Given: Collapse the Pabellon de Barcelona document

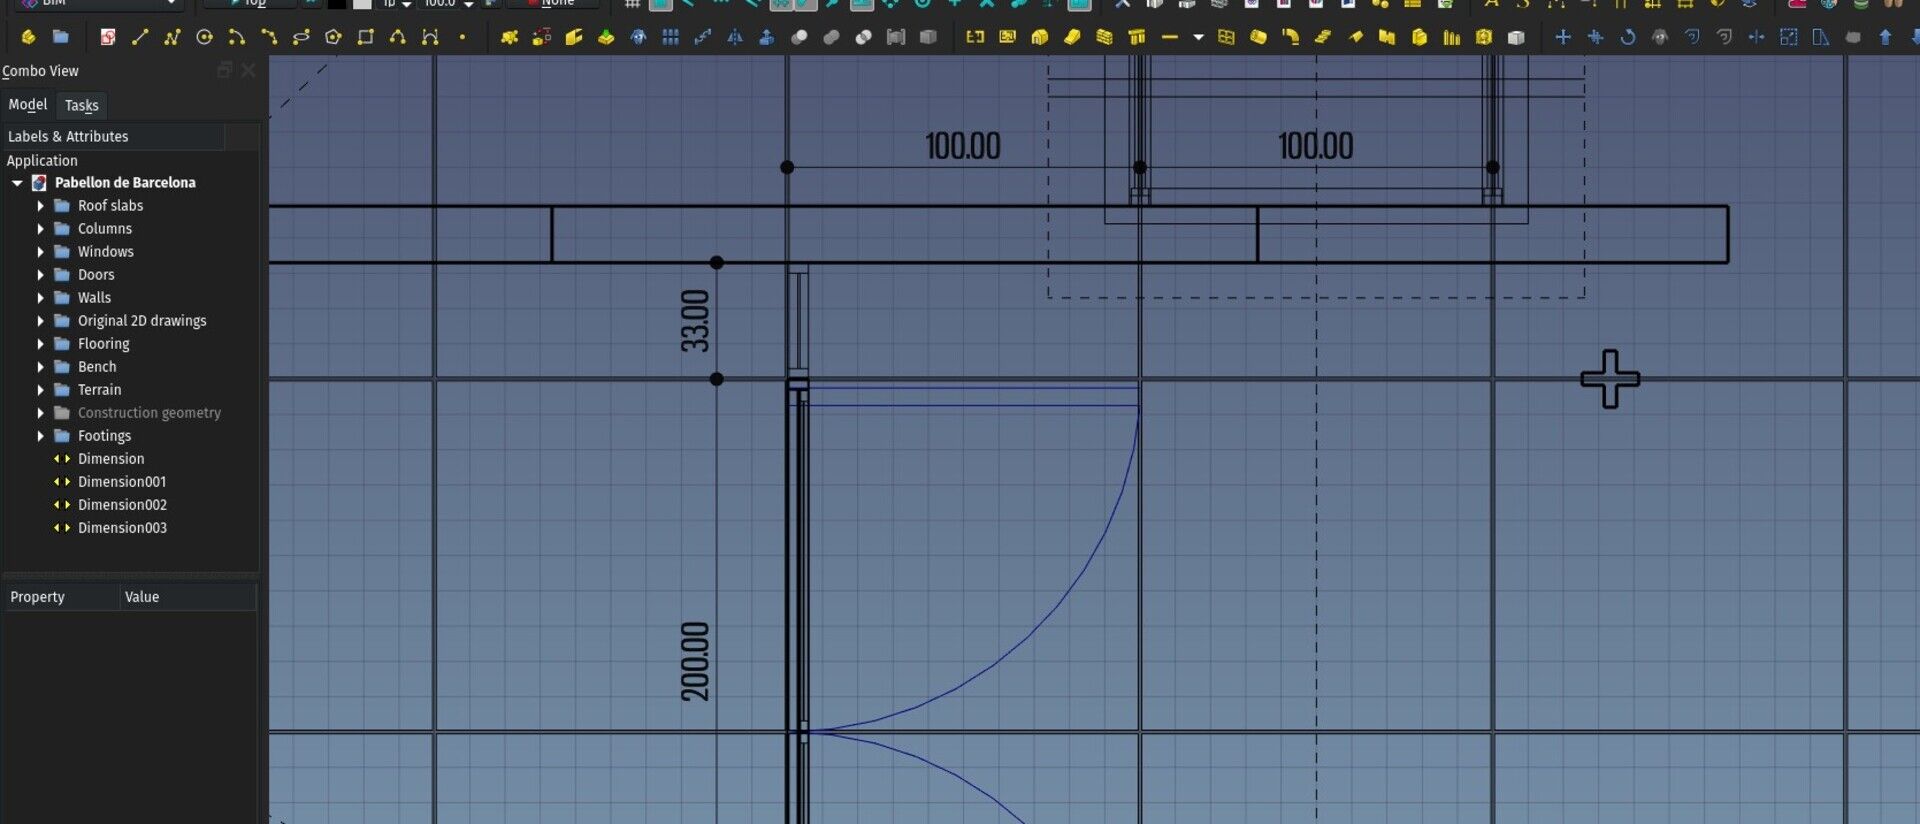Looking at the screenshot, I should coord(17,183).
